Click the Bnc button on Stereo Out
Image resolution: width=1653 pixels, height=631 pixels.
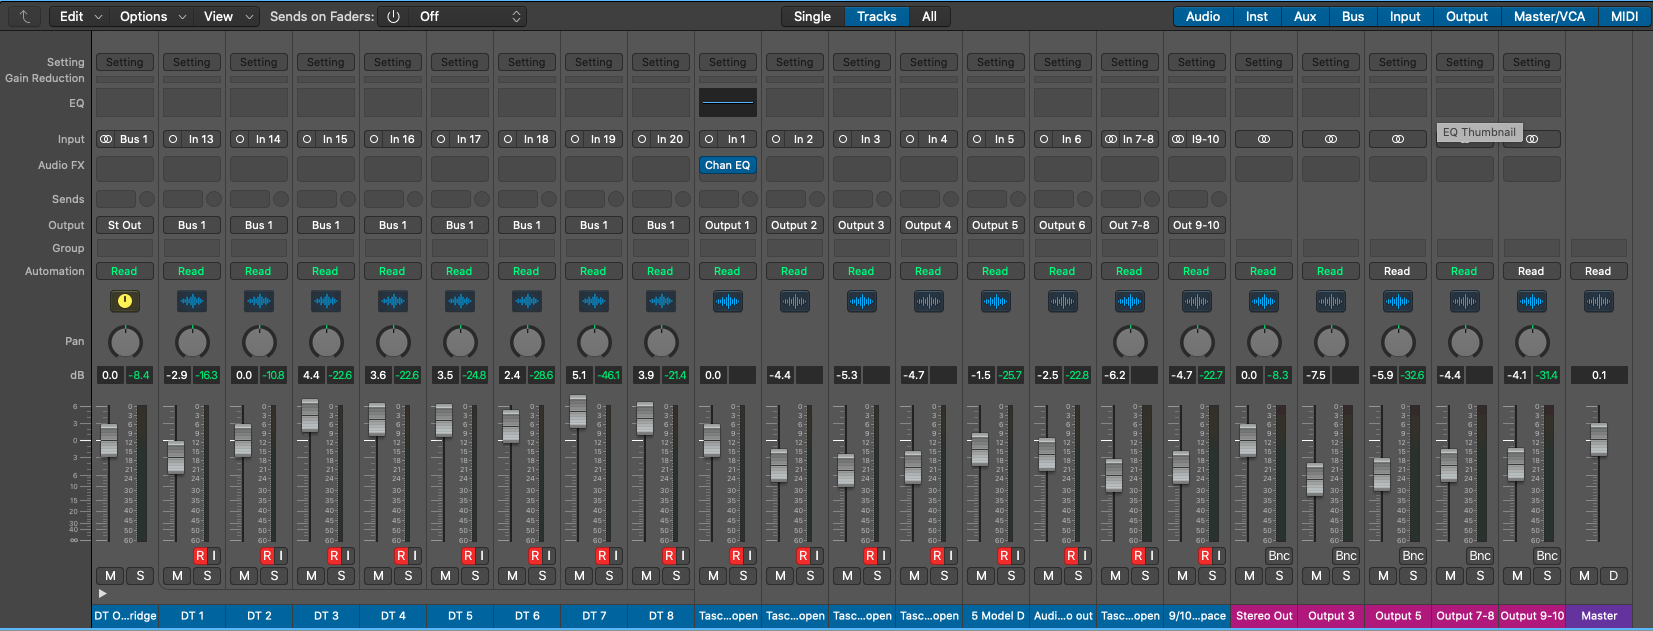tap(1279, 556)
